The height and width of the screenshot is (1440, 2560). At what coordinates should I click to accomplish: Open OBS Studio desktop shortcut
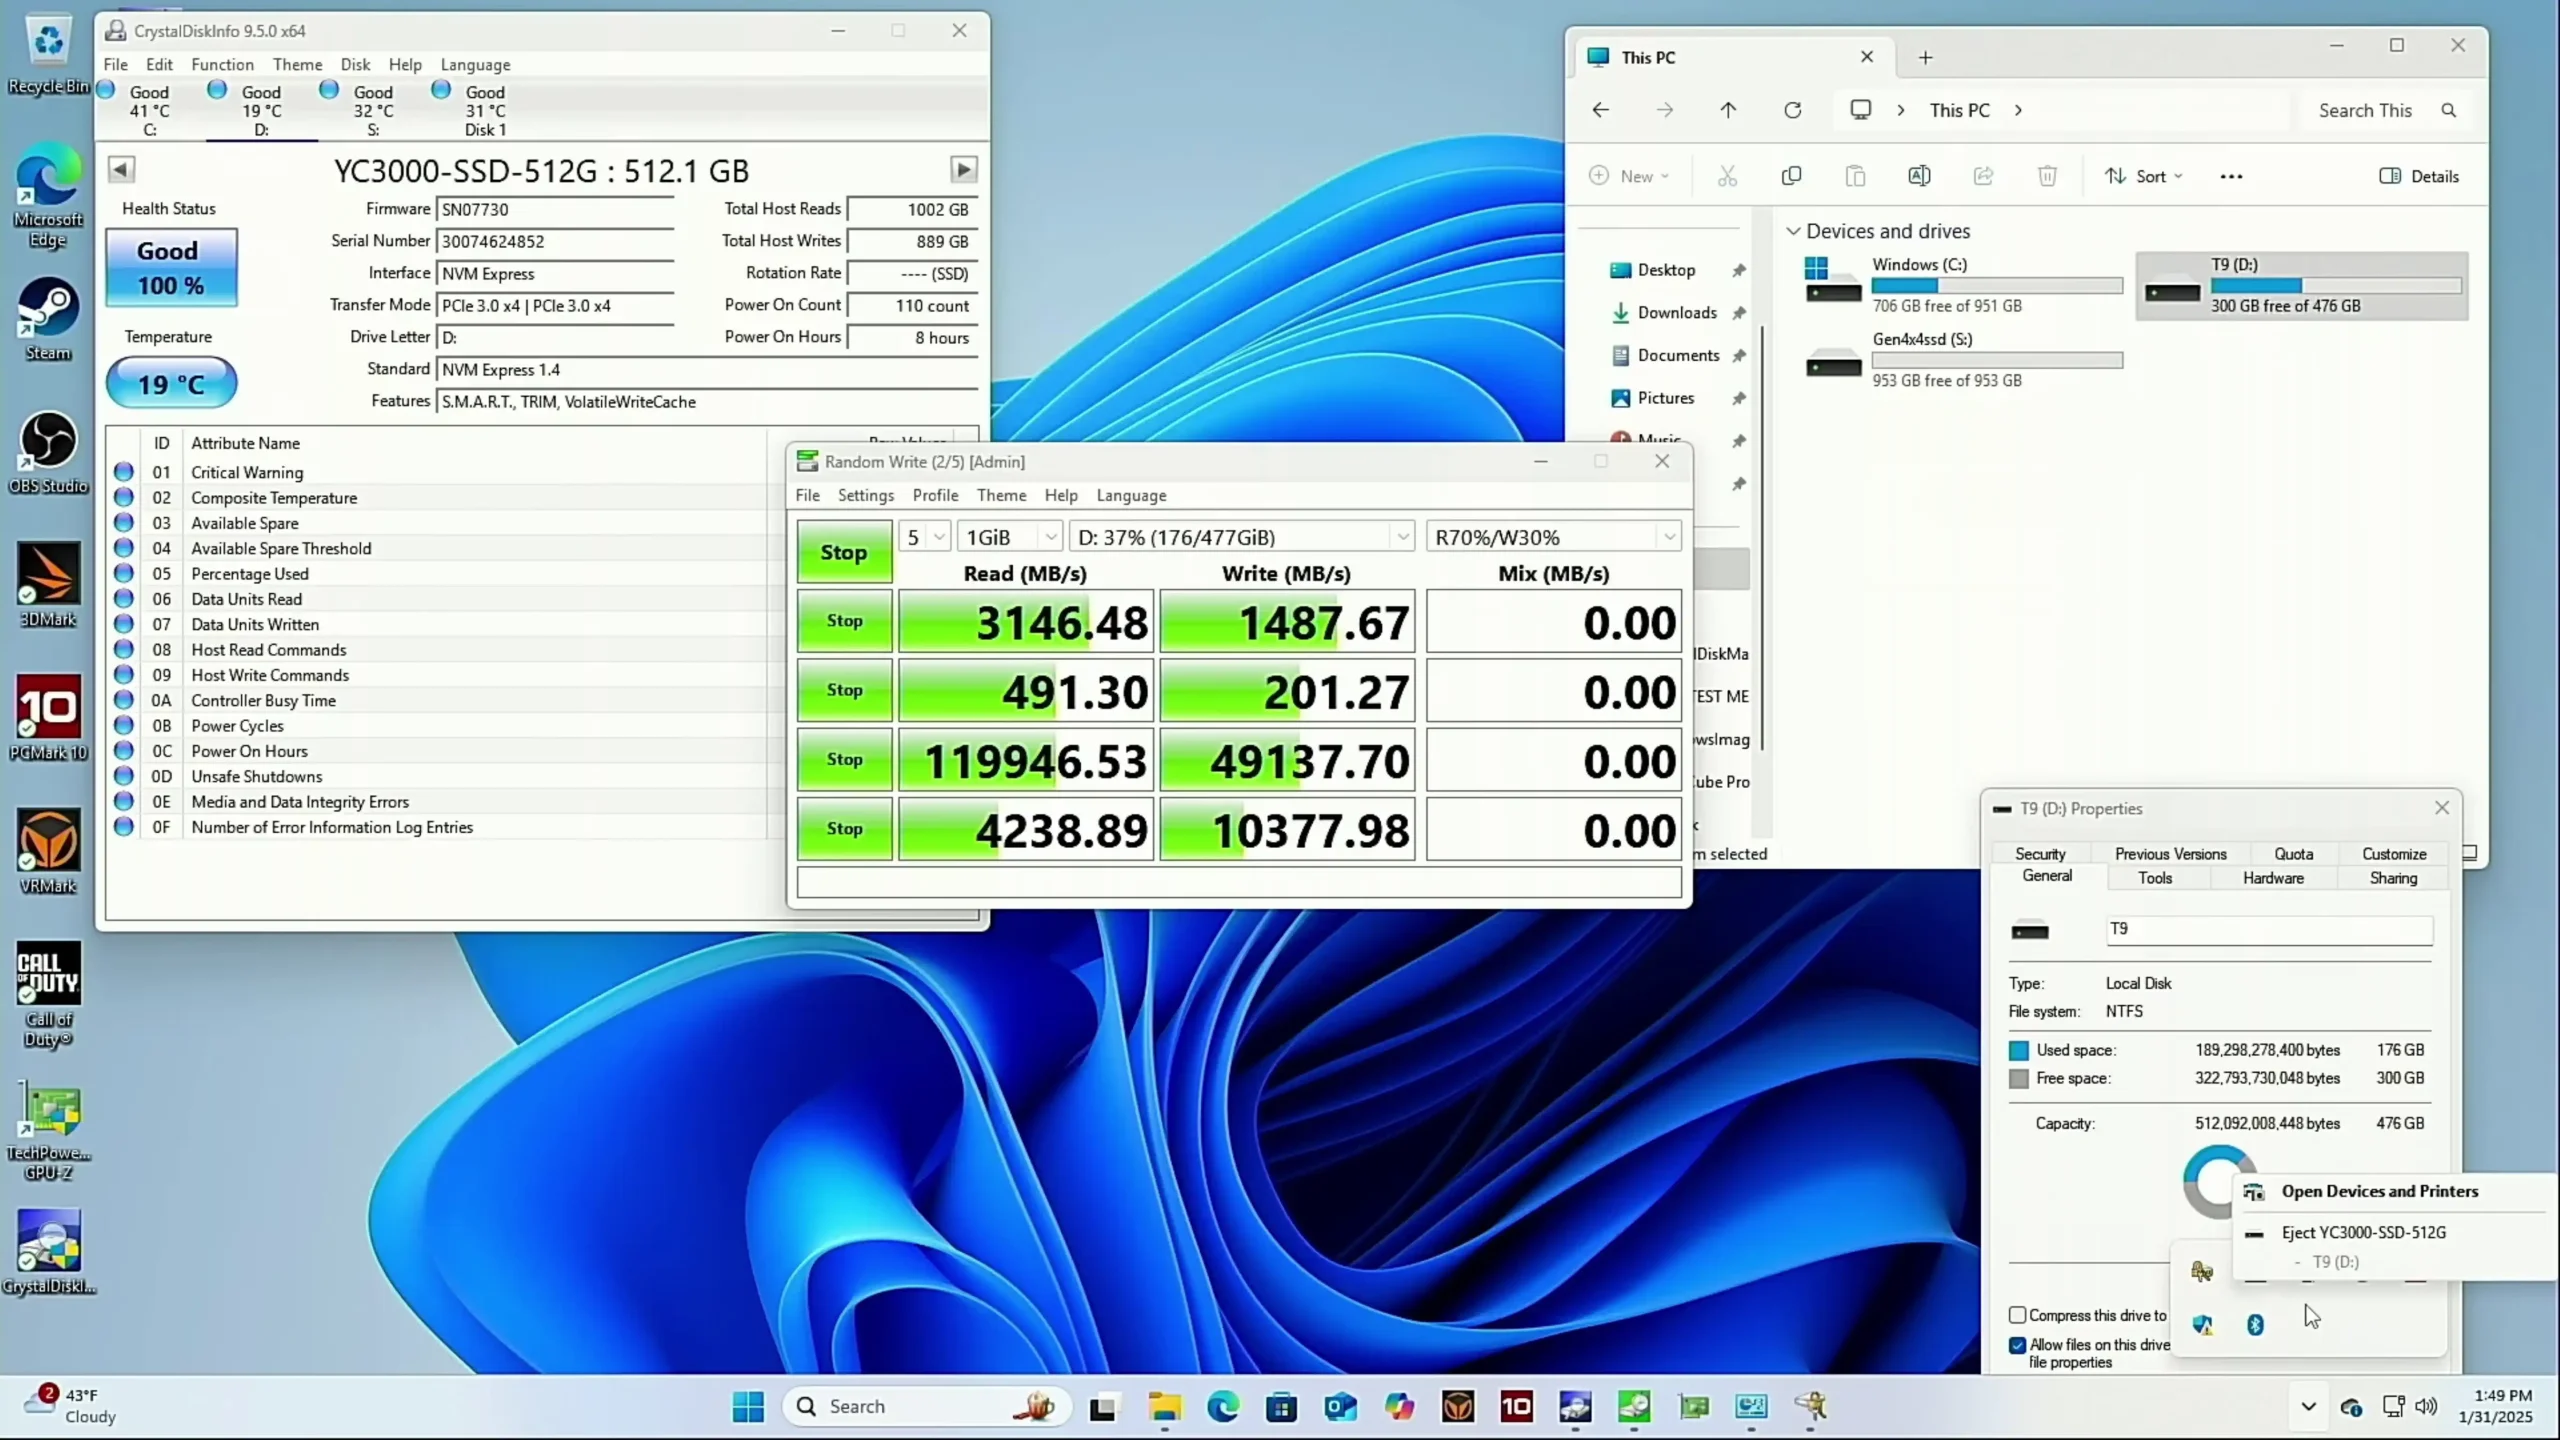click(48, 453)
